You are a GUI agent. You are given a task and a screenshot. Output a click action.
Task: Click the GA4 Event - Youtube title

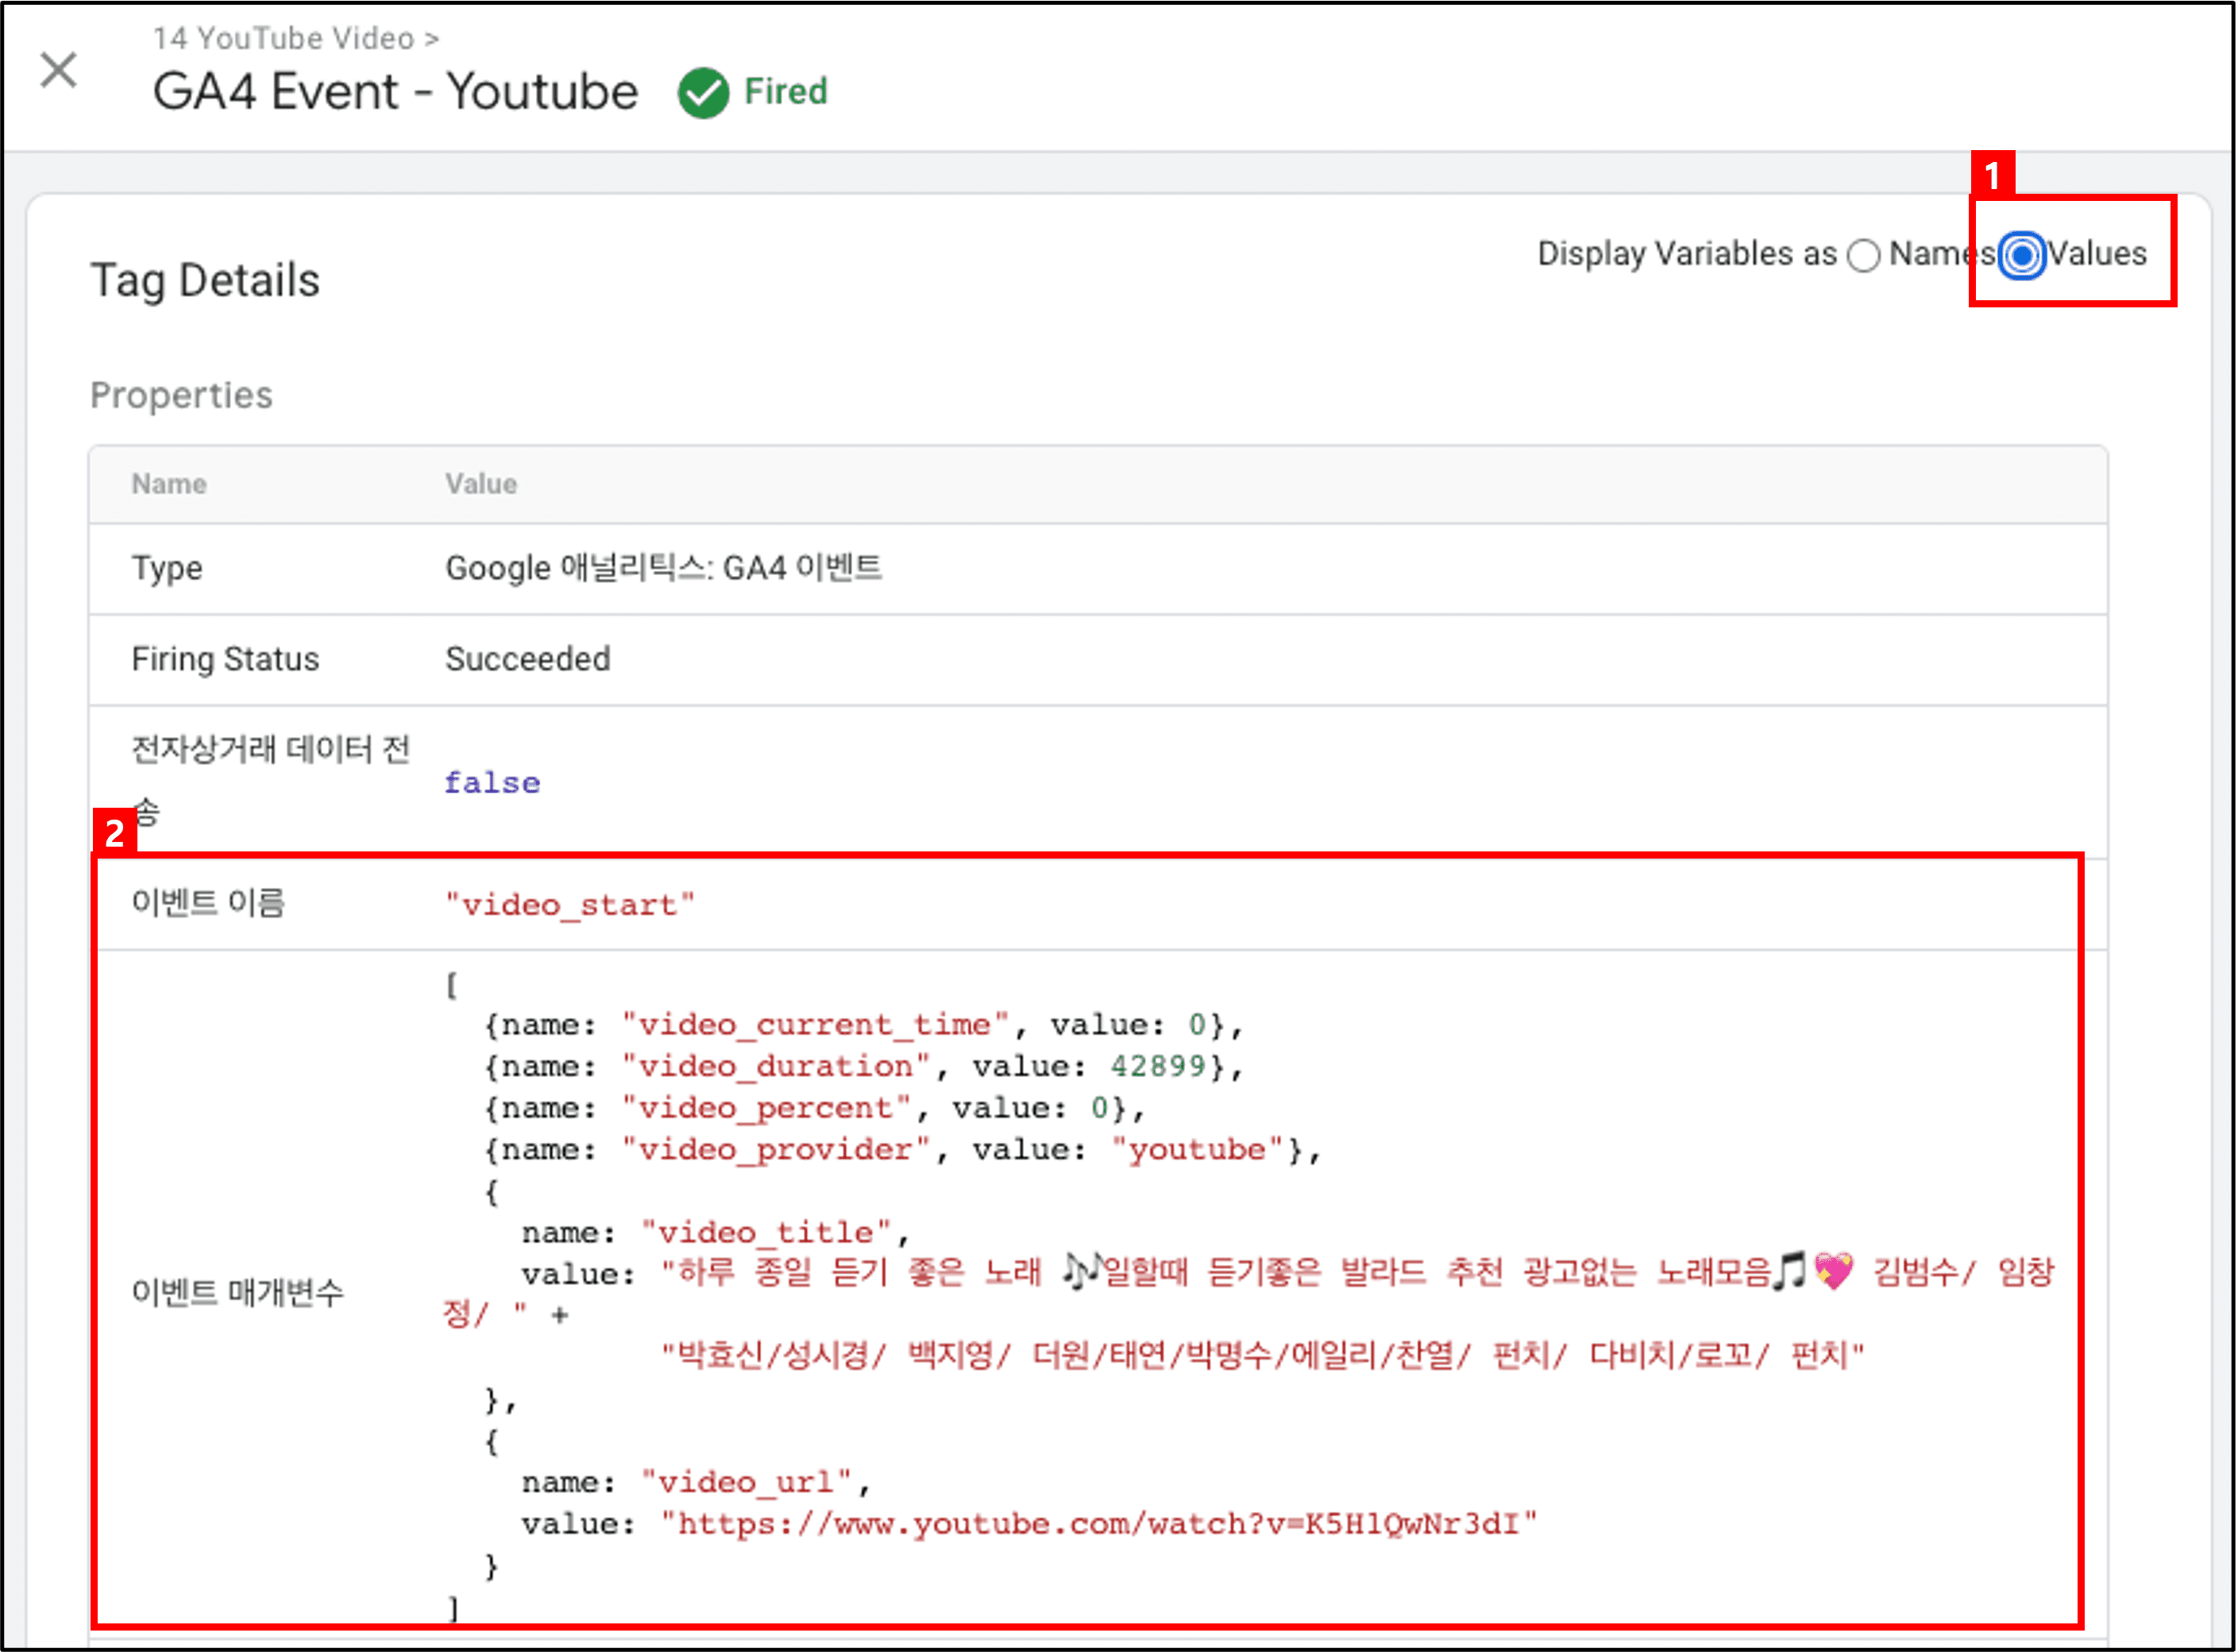pyautogui.click(x=395, y=92)
